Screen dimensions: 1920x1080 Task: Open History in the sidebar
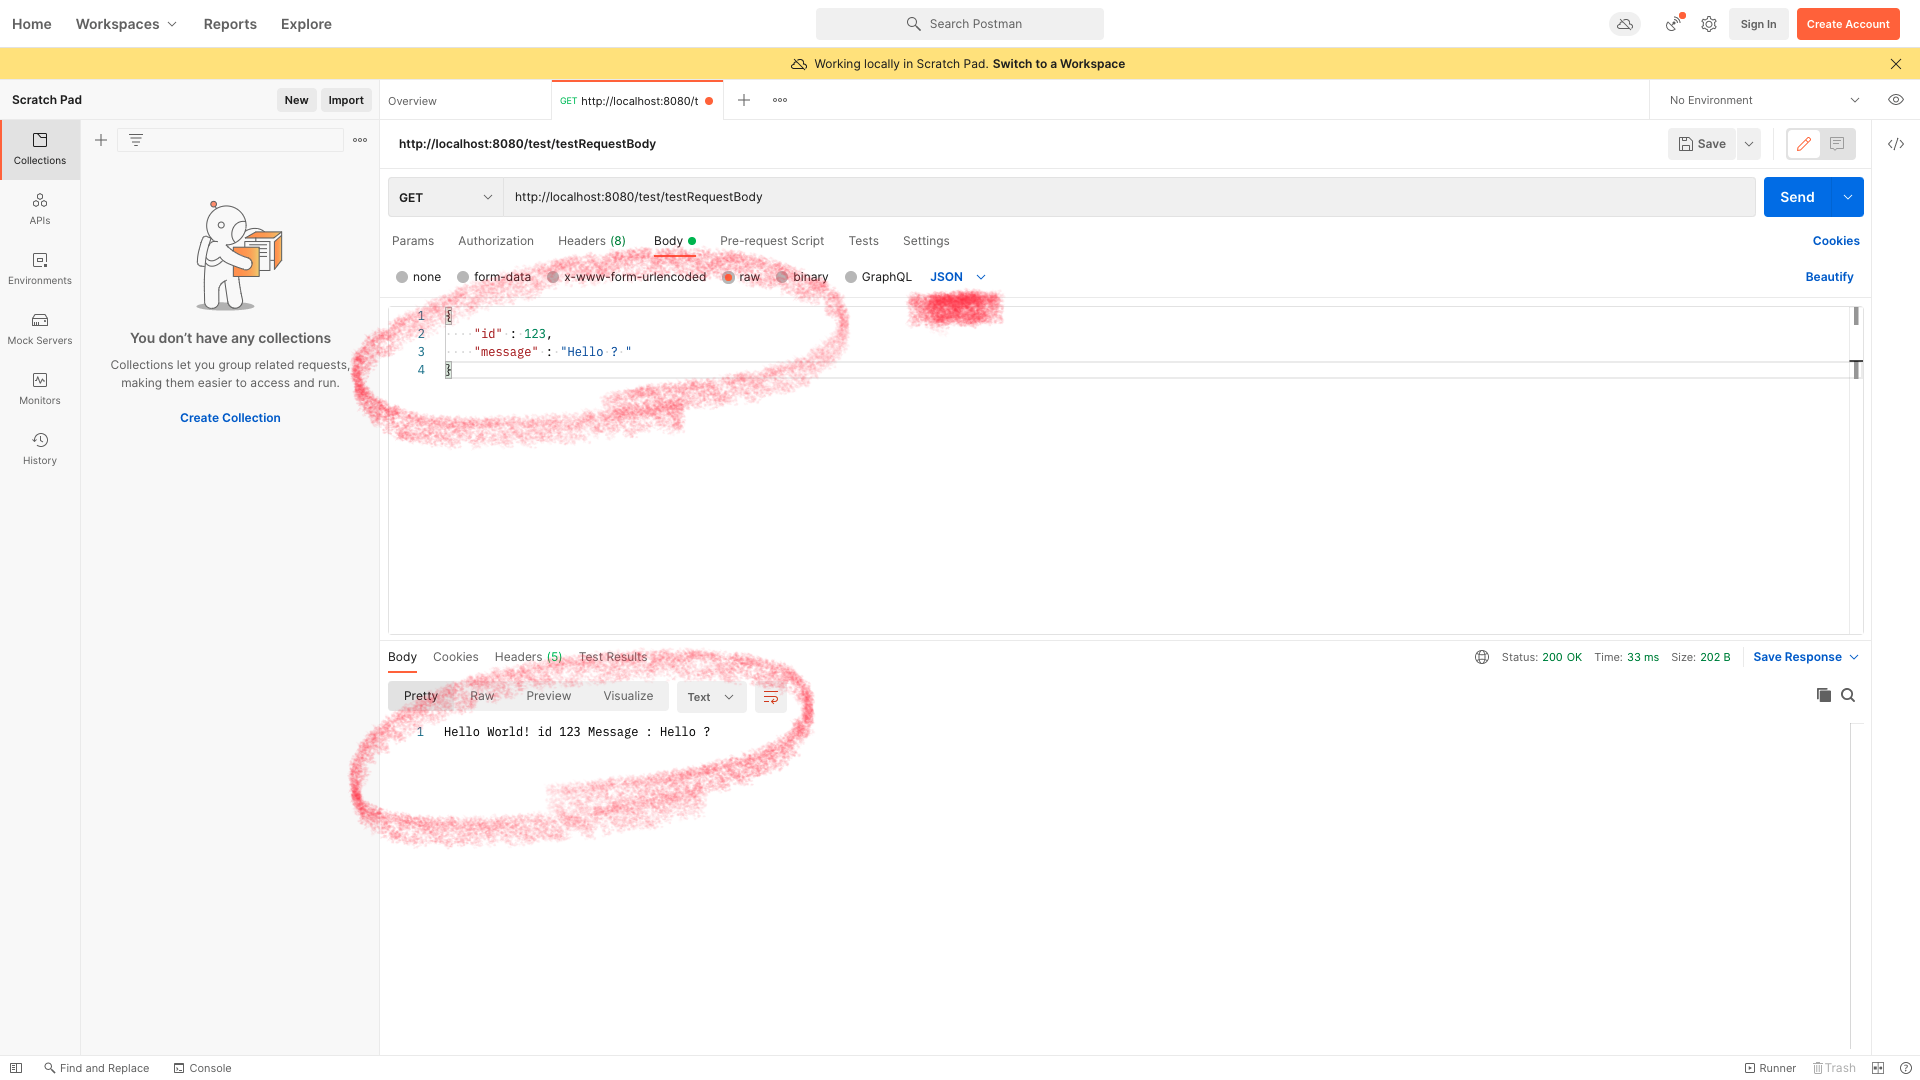click(x=40, y=448)
